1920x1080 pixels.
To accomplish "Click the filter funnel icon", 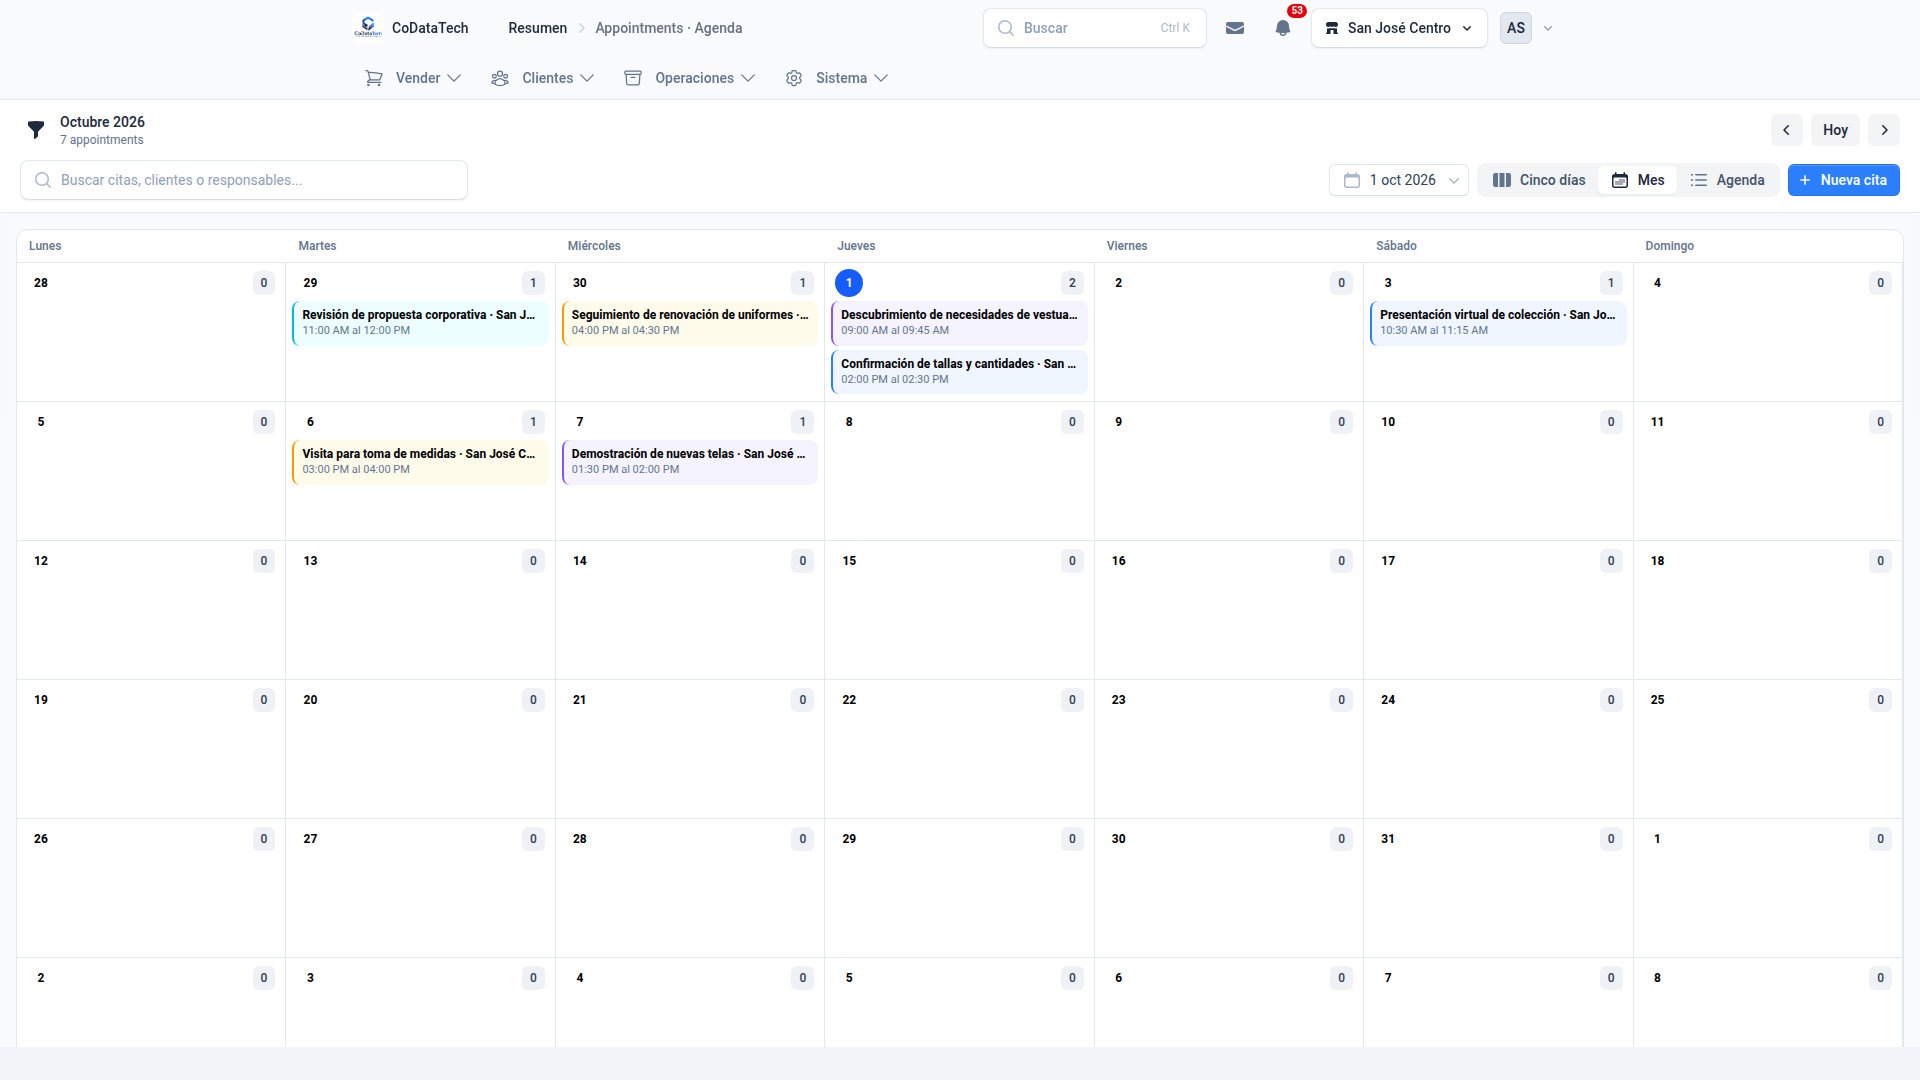I will pos(36,130).
